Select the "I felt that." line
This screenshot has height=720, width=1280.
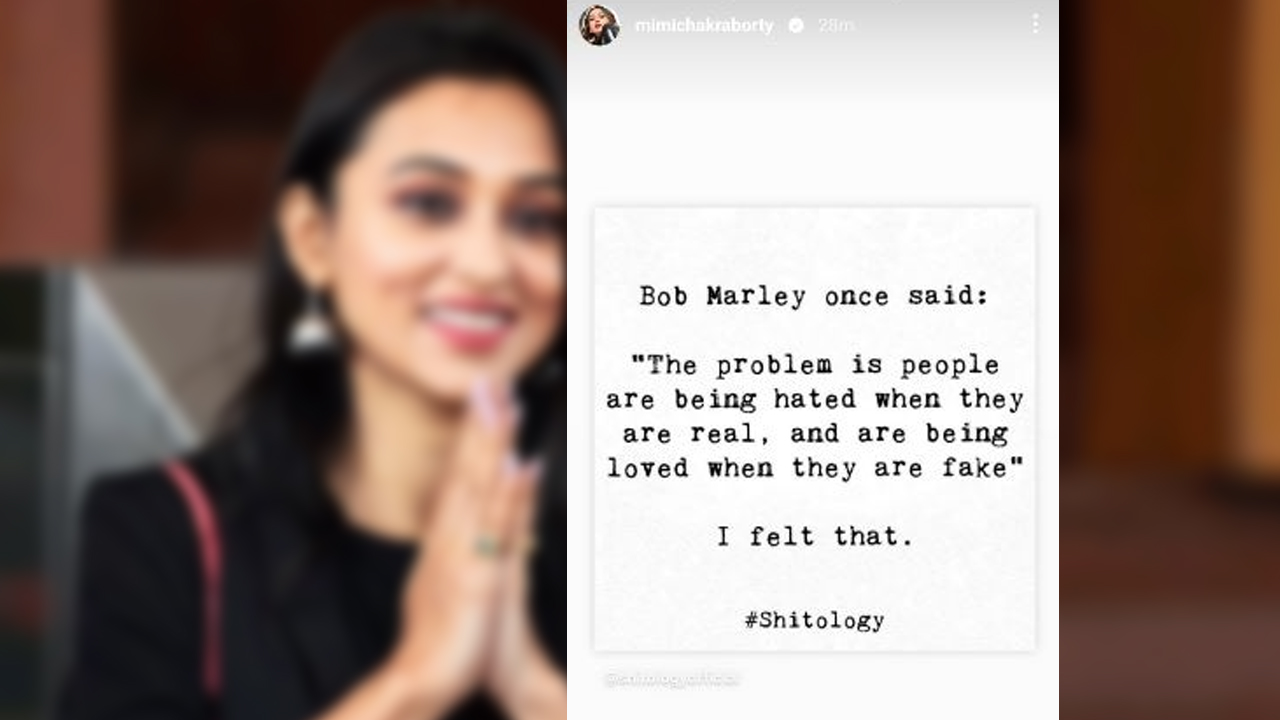point(815,537)
